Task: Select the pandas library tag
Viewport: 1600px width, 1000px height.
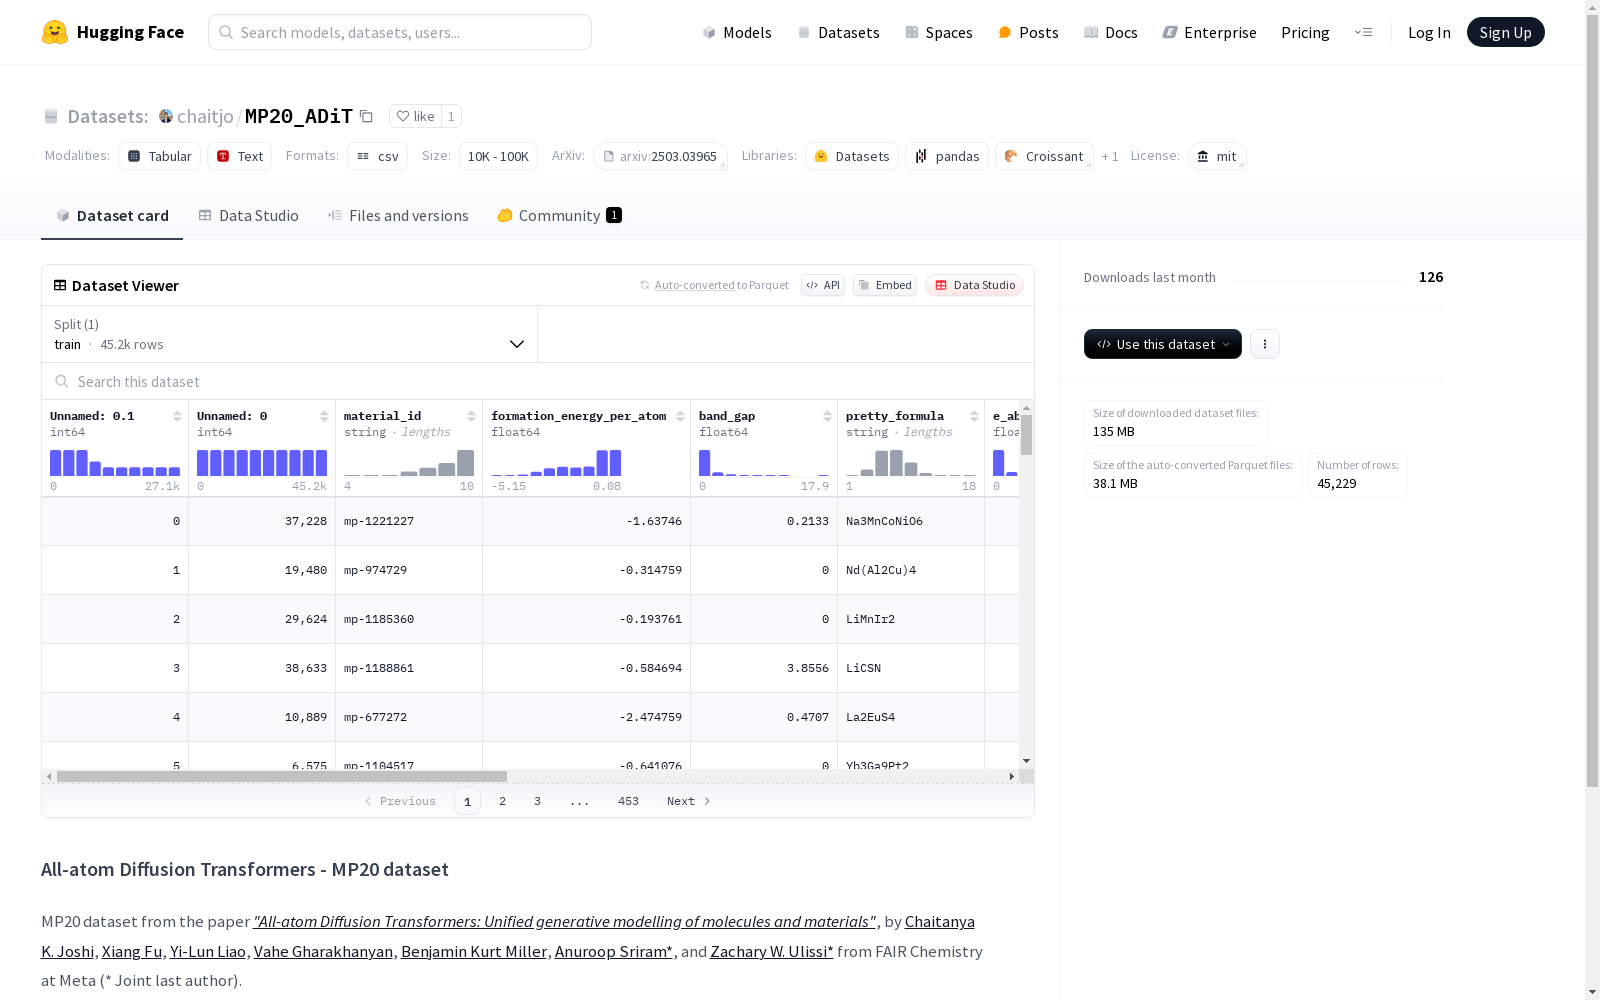Action: click(x=947, y=156)
